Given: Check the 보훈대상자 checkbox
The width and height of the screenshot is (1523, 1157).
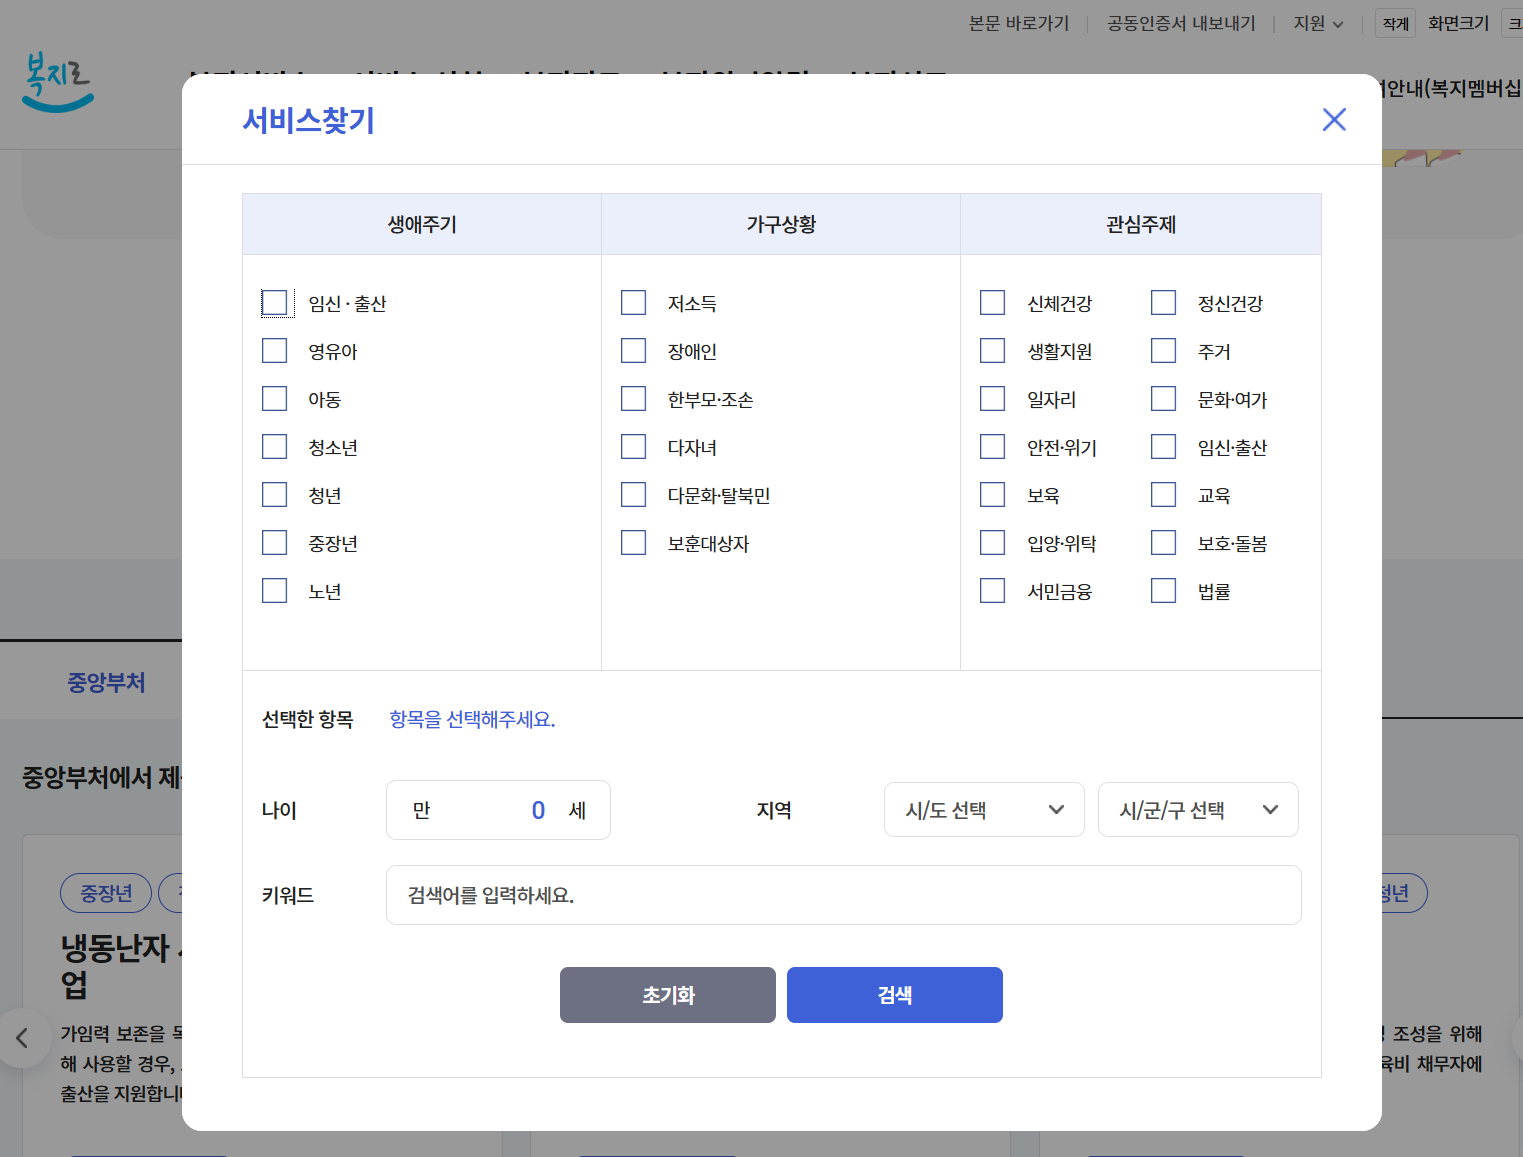Looking at the screenshot, I should click(633, 542).
